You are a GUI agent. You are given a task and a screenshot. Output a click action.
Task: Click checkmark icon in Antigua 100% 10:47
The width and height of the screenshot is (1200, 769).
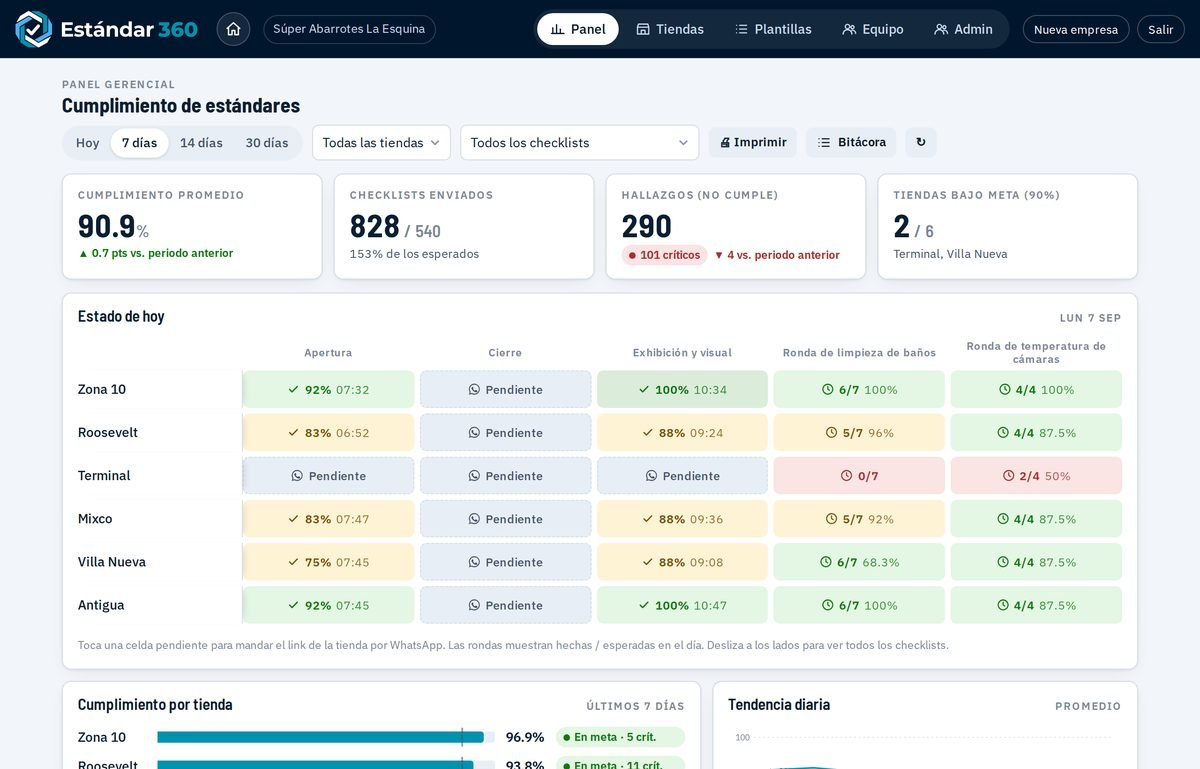tap(644, 605)
